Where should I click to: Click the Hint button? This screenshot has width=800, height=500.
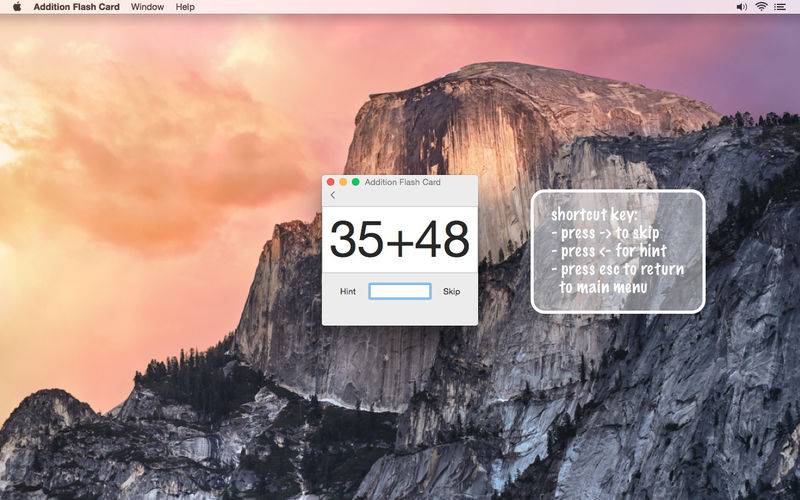tap(348, 291)
